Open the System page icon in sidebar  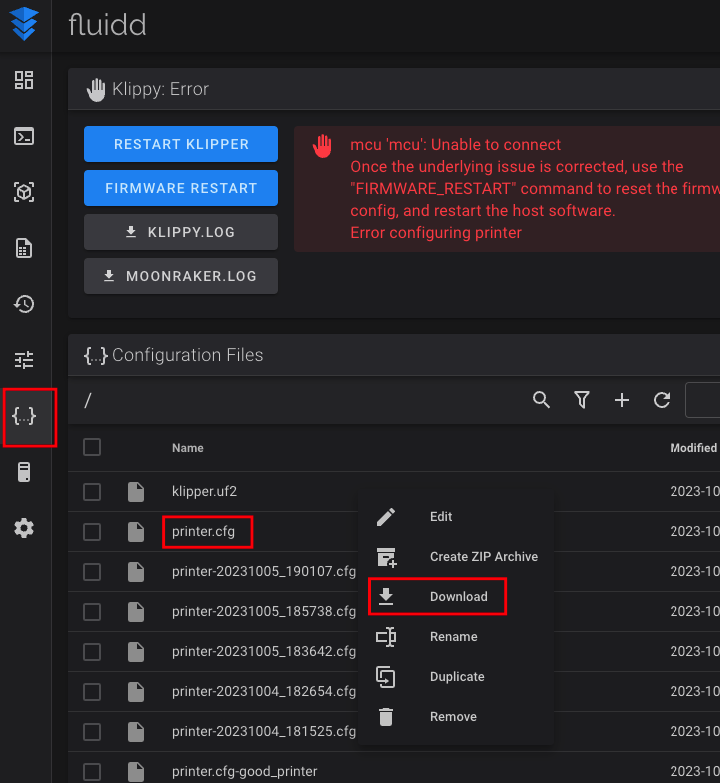(24, 472)
